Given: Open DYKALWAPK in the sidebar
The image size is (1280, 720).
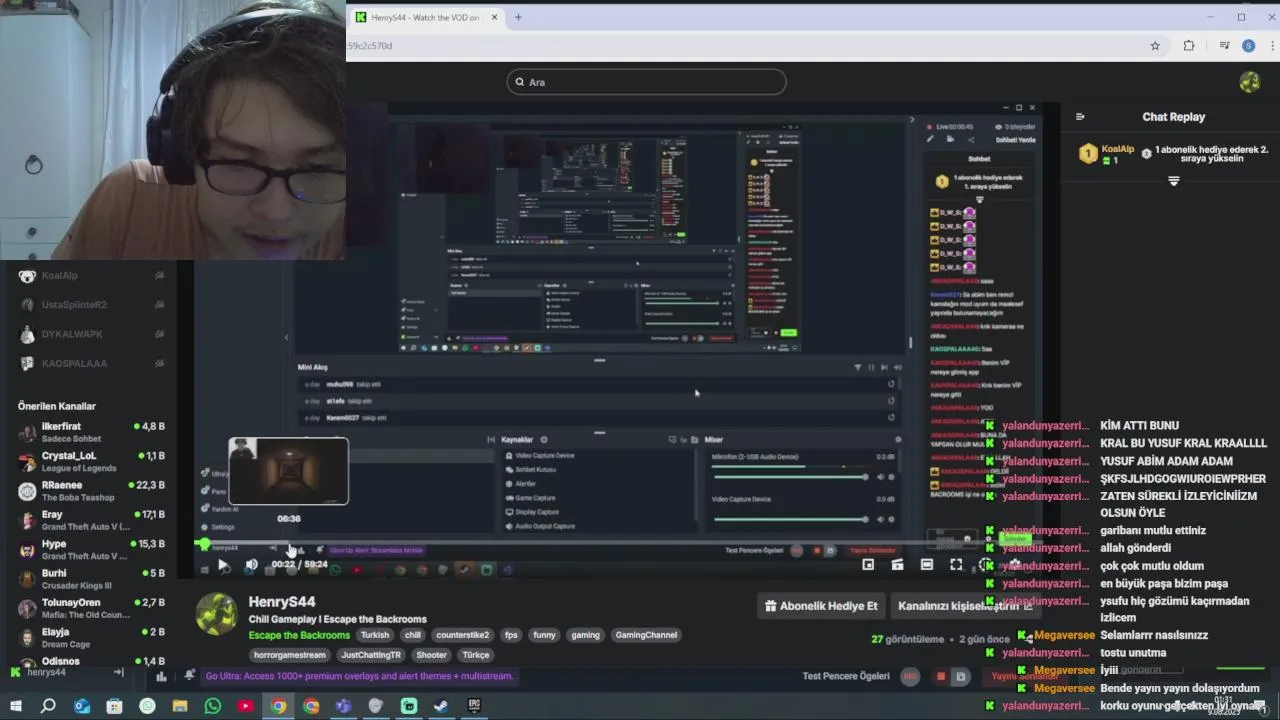Looking at the screenshot, I should pyautogui.click(x=90, y=334).
